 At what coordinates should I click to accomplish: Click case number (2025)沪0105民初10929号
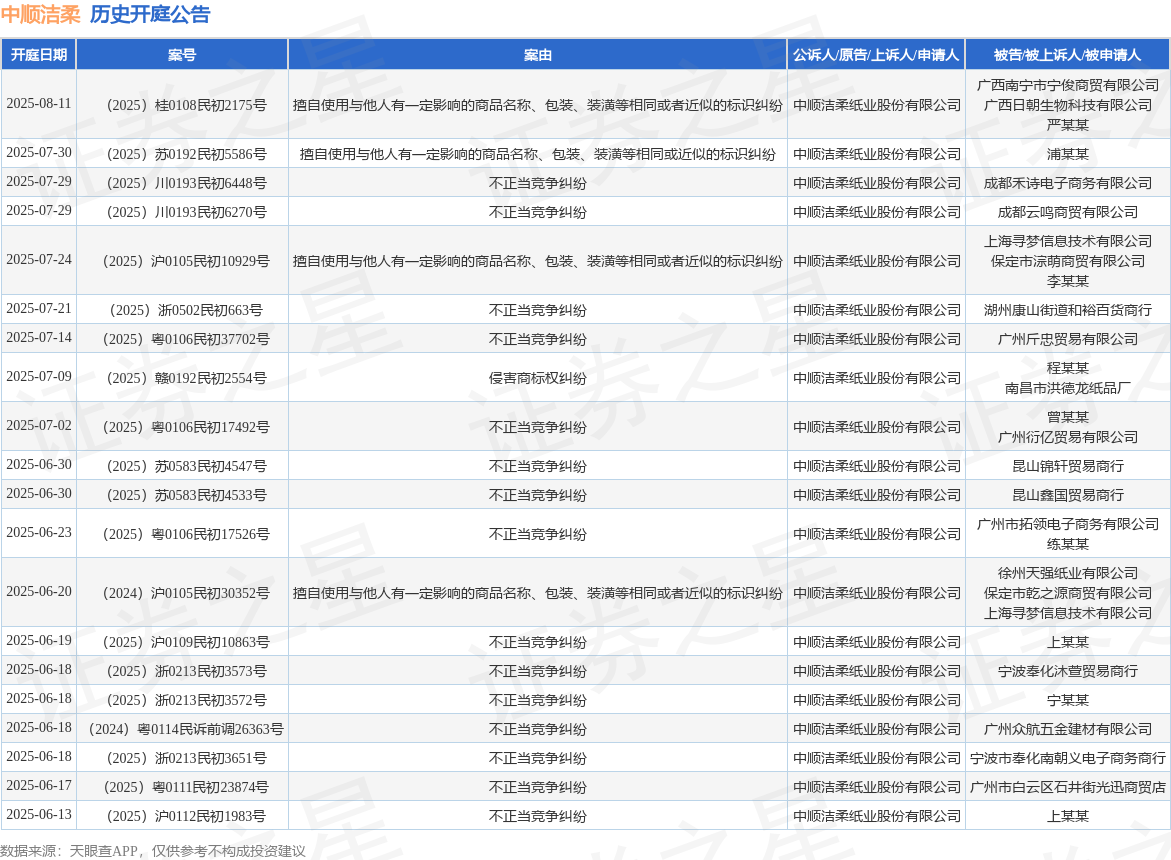[182, 261]
